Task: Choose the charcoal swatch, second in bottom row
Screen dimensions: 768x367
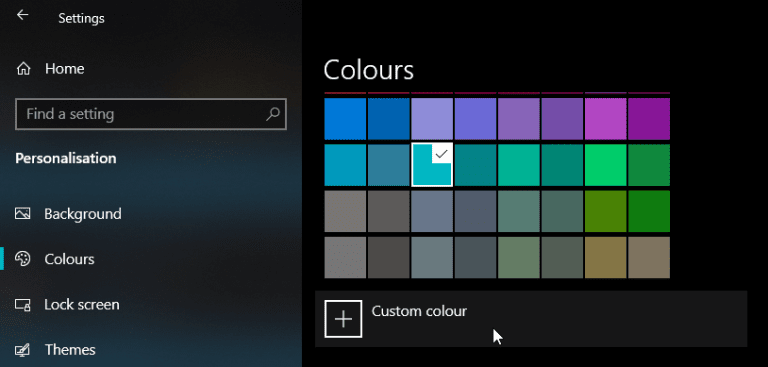Action: [x=388, y=258]
